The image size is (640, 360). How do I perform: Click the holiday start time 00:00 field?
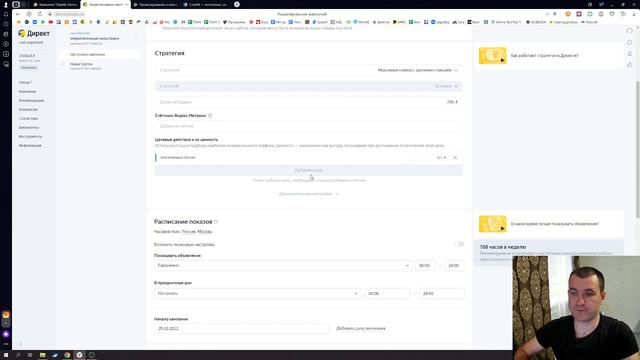[x=387, y=293]
